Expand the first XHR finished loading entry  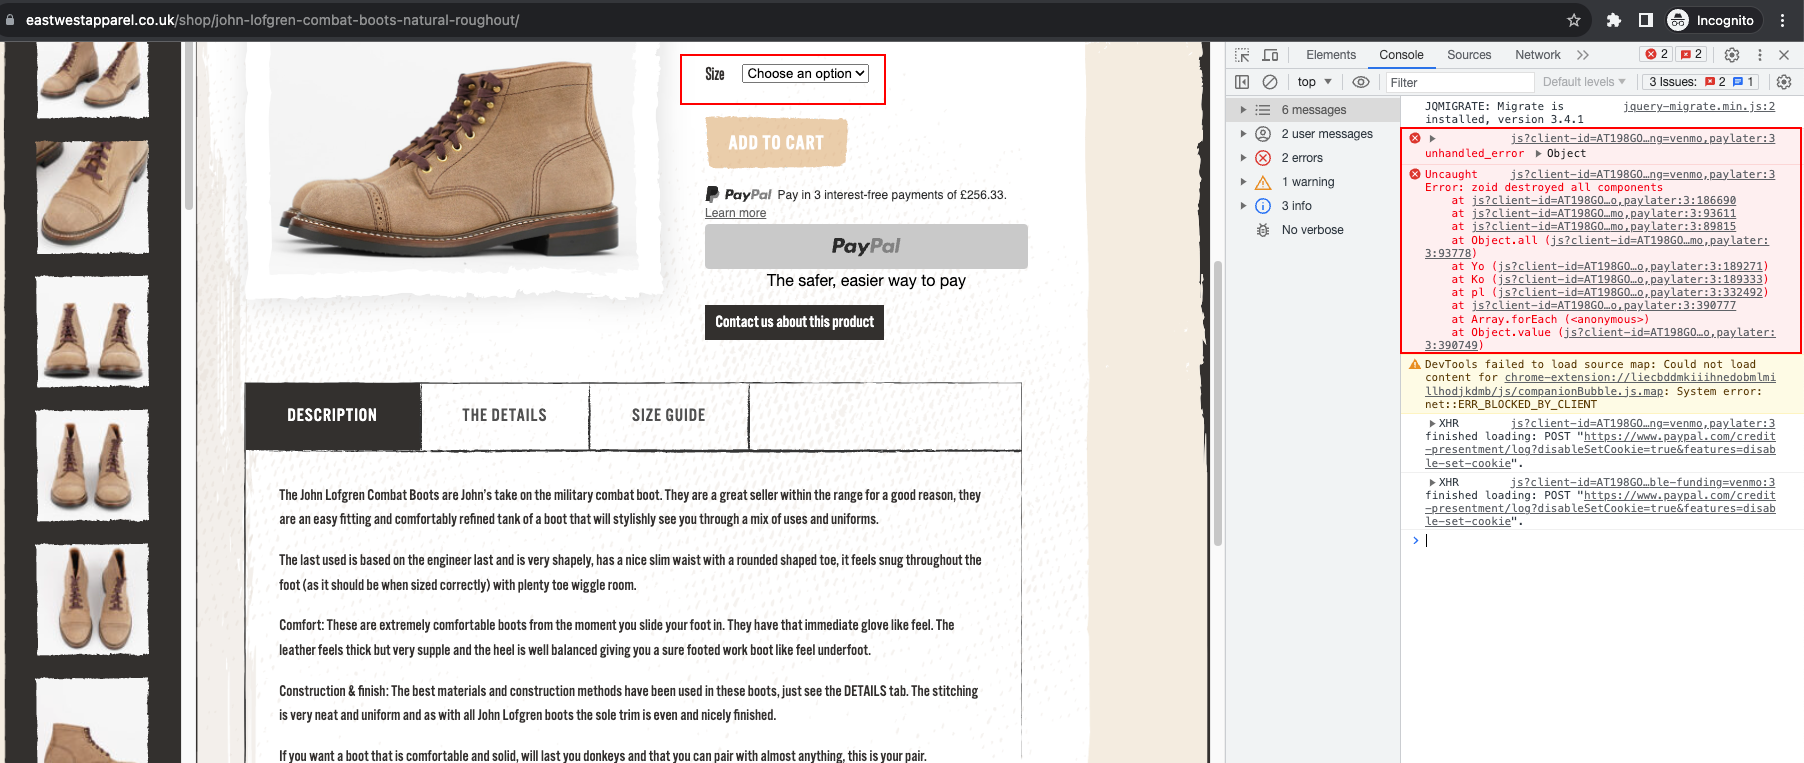click(x=1432, y=424)
